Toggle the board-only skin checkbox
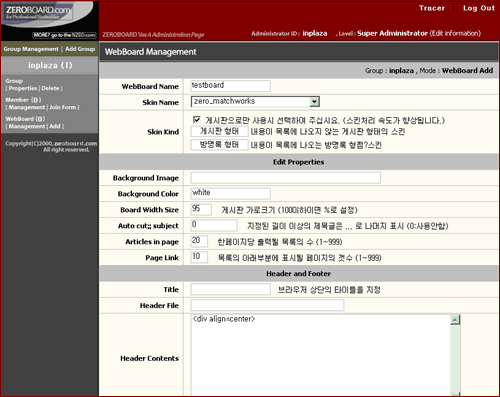Viewport: 500px width, 397px height. [197, 120]
